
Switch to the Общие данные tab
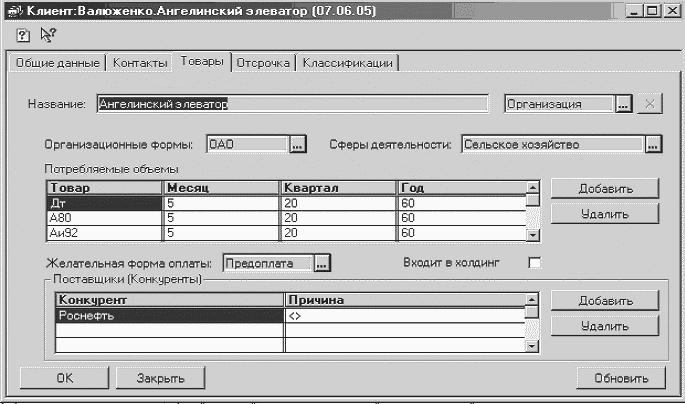[x=57, y=63]
